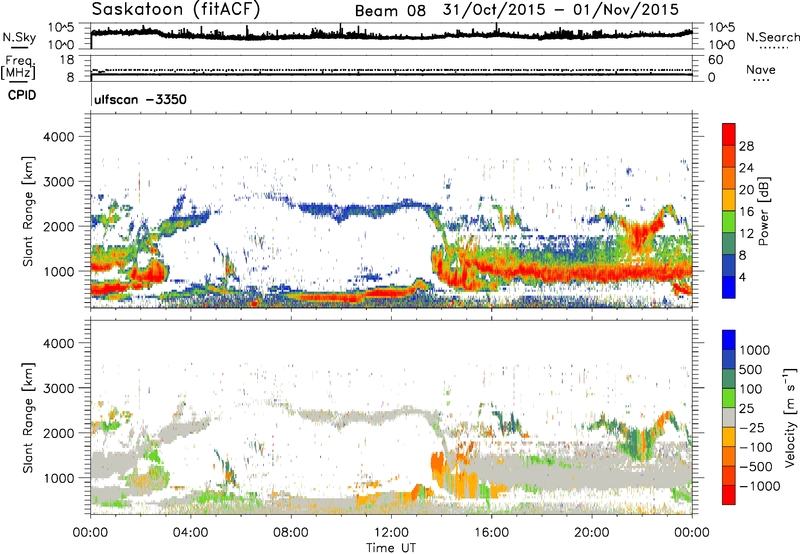Click the '12:00' time tick label

tap(391, 533)
